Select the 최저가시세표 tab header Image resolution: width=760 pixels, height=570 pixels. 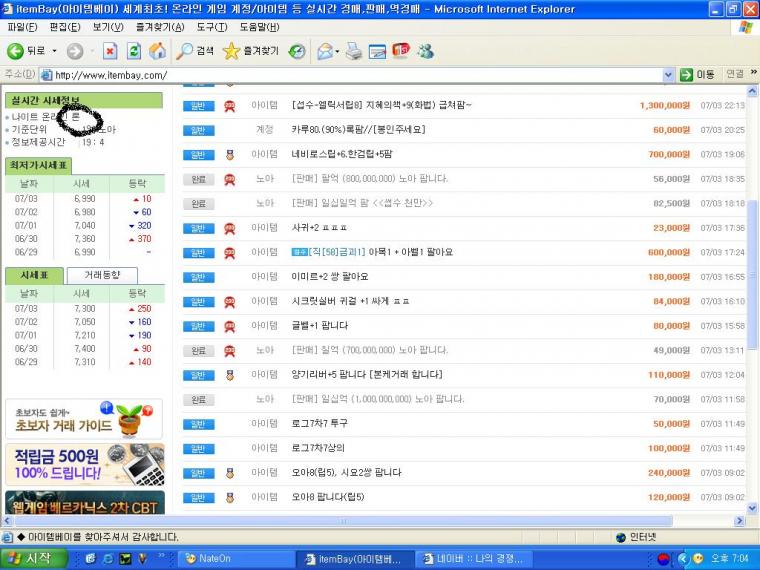38,165
